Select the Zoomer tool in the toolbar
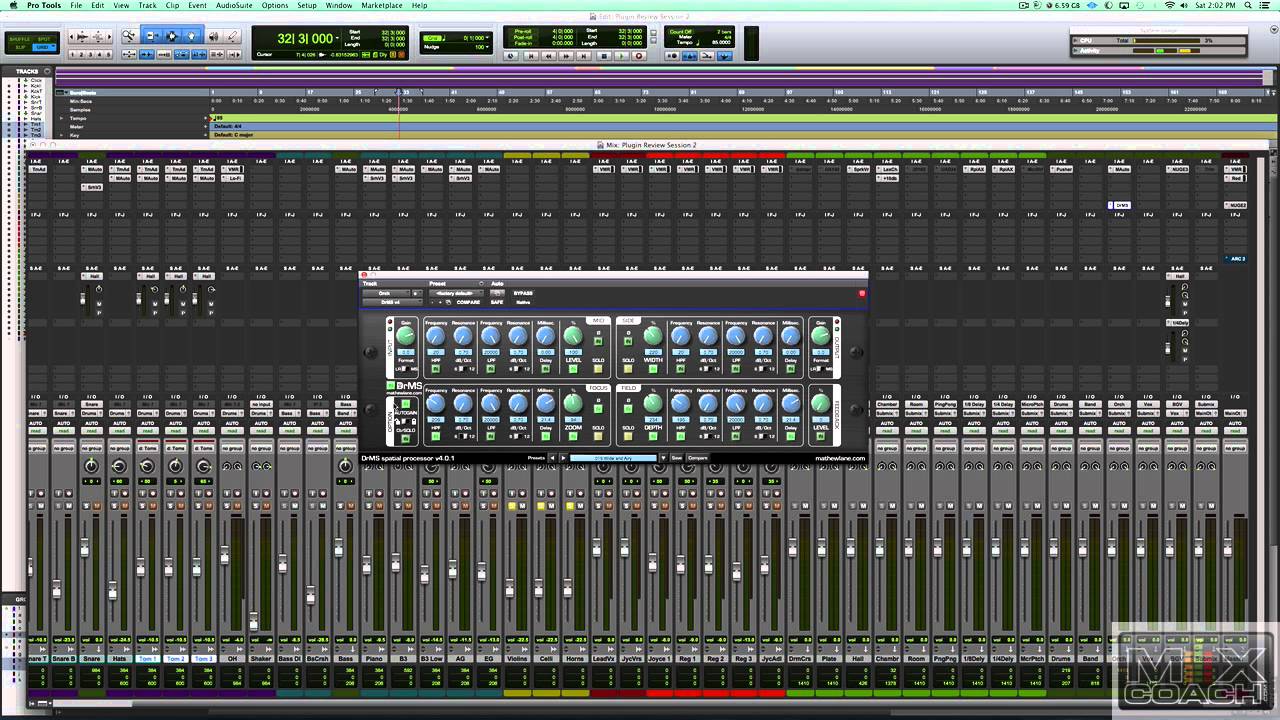The height and width of the screenshot is (720, 1280). pos(130,36)
